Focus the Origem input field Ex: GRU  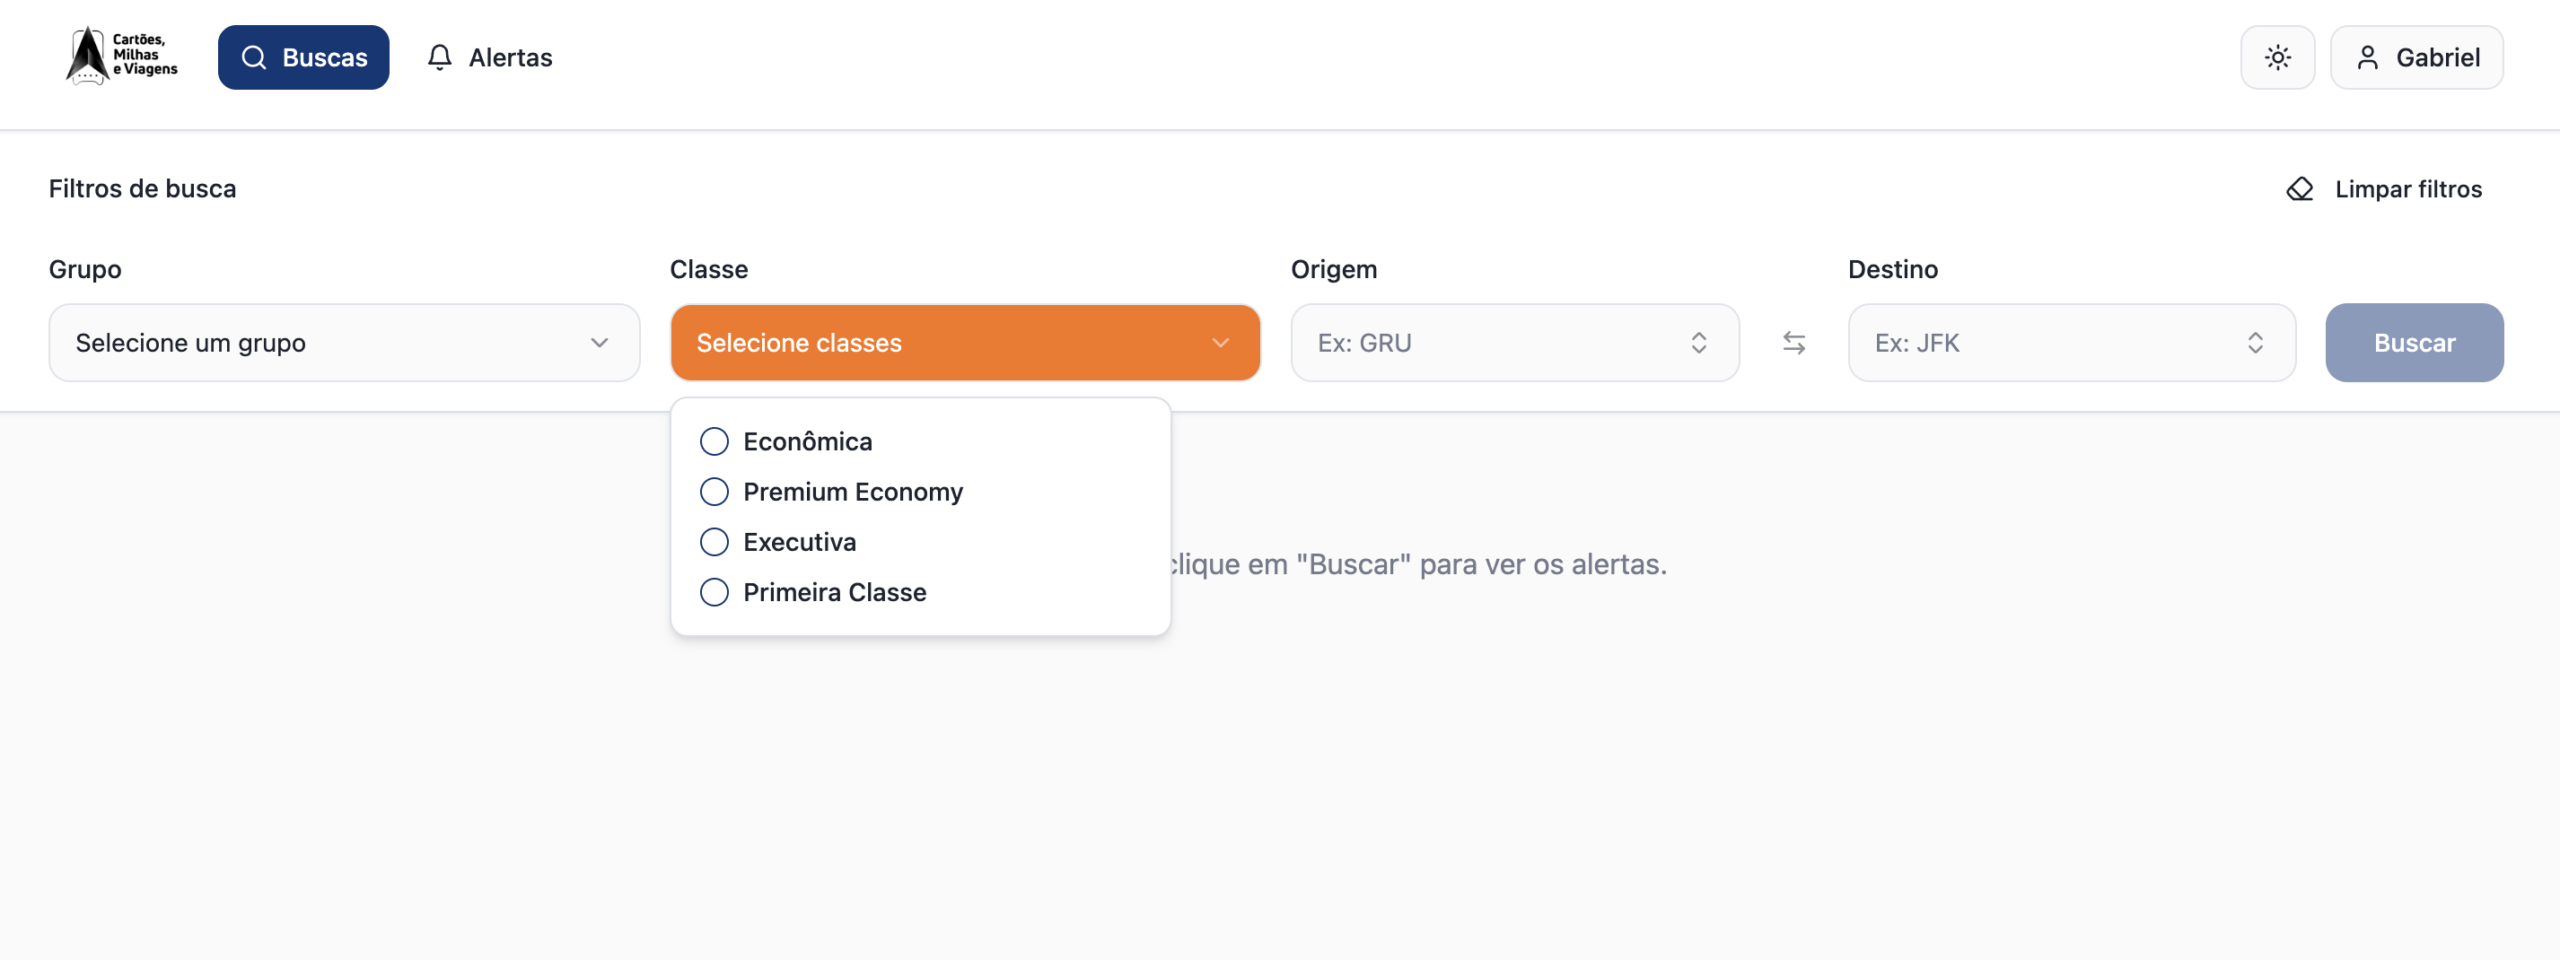click(1490, 343)
